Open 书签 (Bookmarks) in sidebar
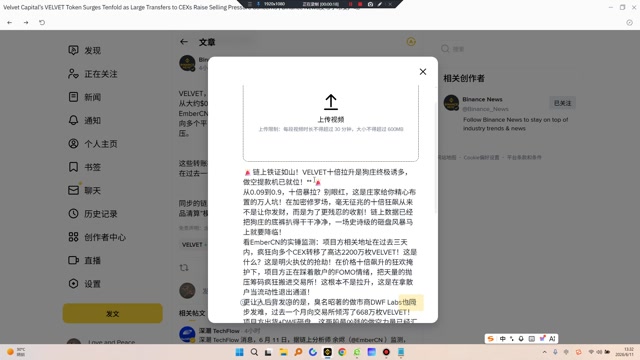Screen dimensions: 640x360 pyautogui.click(x=84, y=167)
